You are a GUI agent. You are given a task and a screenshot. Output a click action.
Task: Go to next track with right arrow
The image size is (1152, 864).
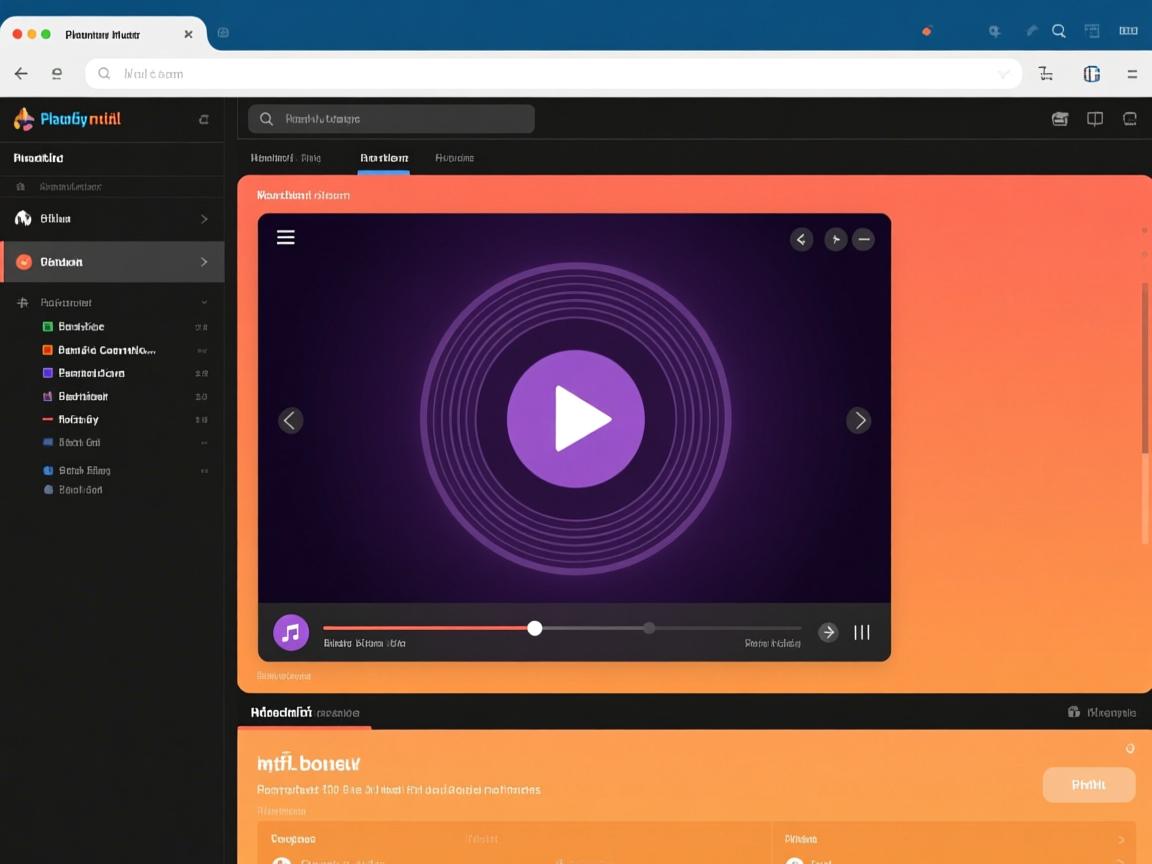(858, 420)
